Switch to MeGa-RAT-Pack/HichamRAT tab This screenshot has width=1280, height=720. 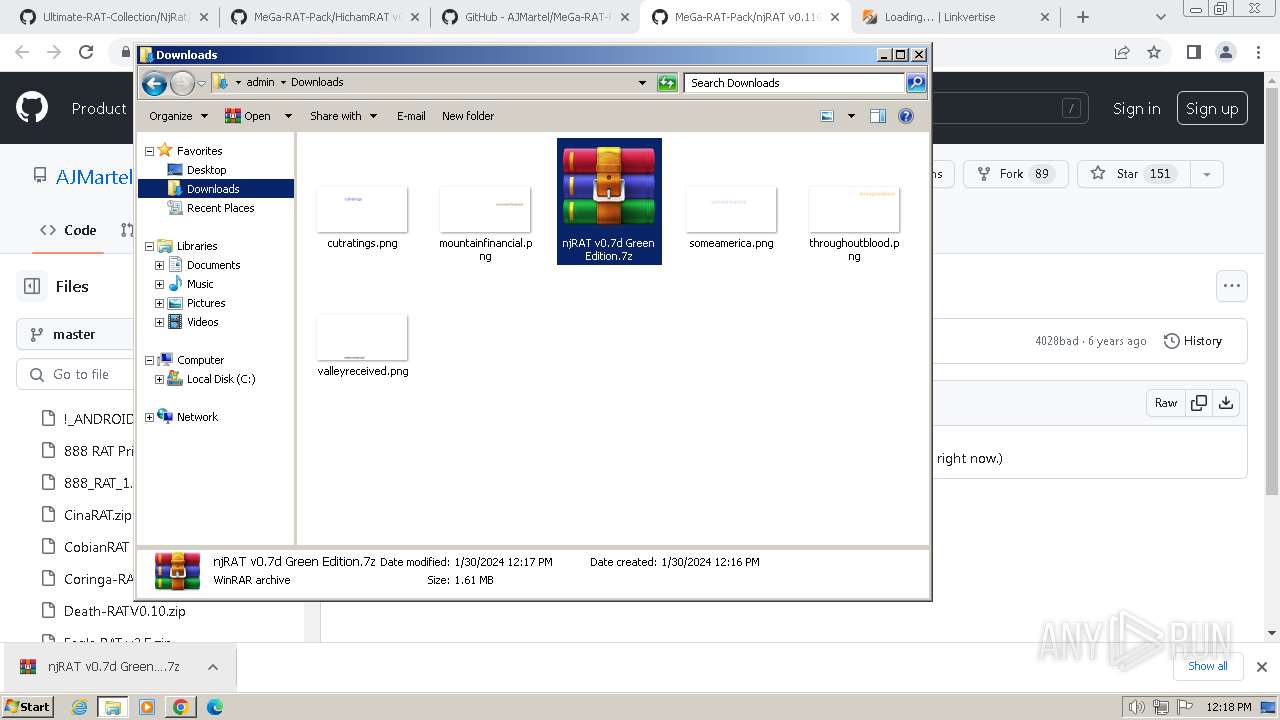(323, 17)
